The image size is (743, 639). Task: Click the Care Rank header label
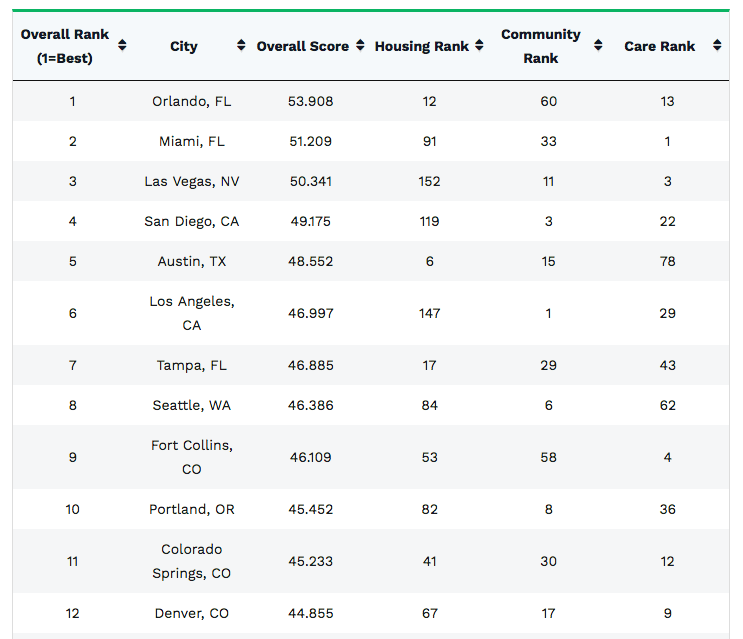coord(660,46)
